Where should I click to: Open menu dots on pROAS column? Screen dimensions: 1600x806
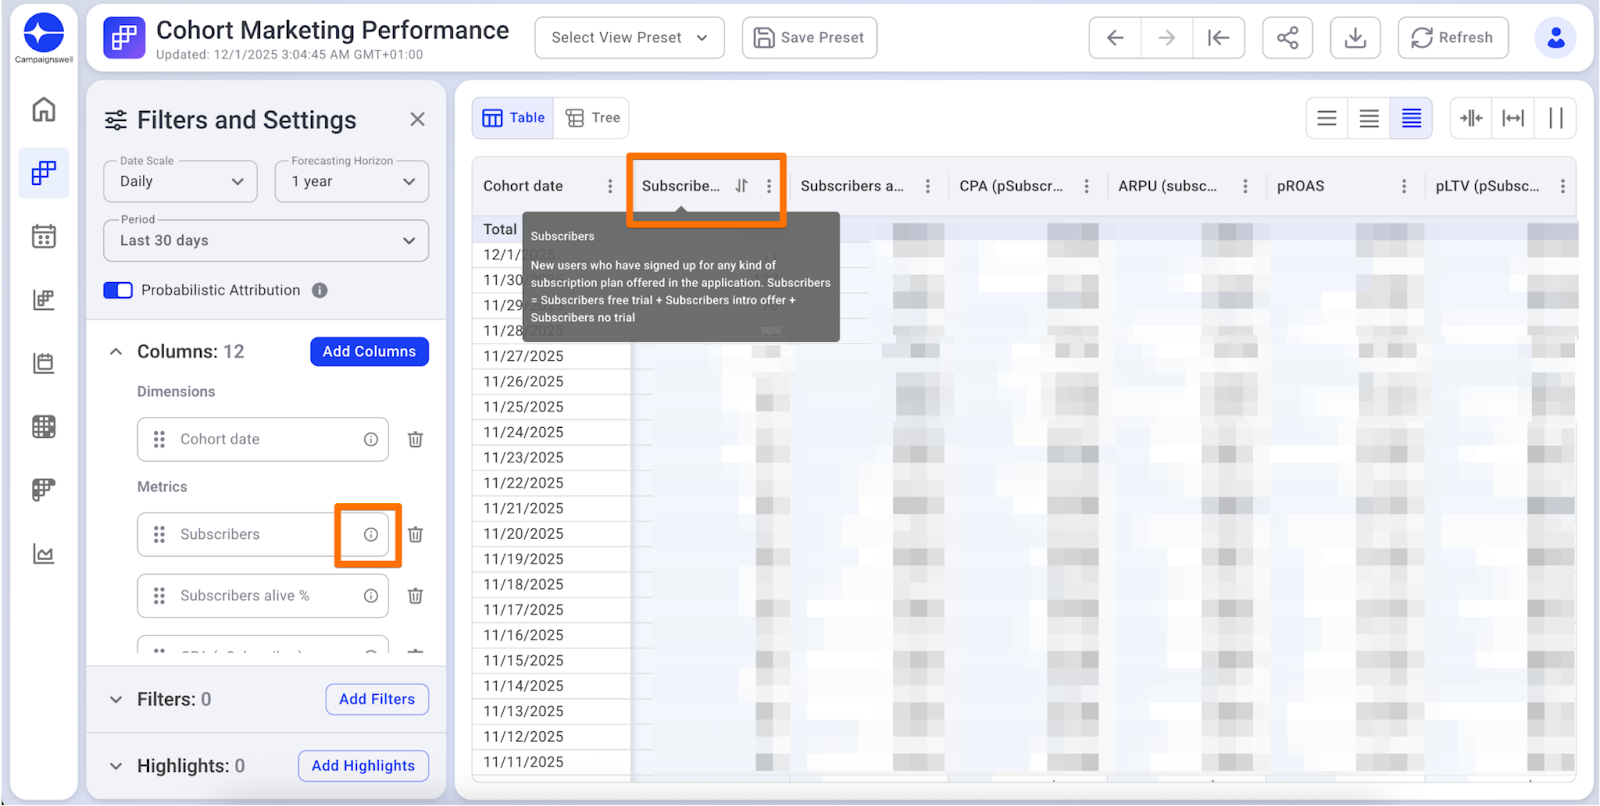1404,186
